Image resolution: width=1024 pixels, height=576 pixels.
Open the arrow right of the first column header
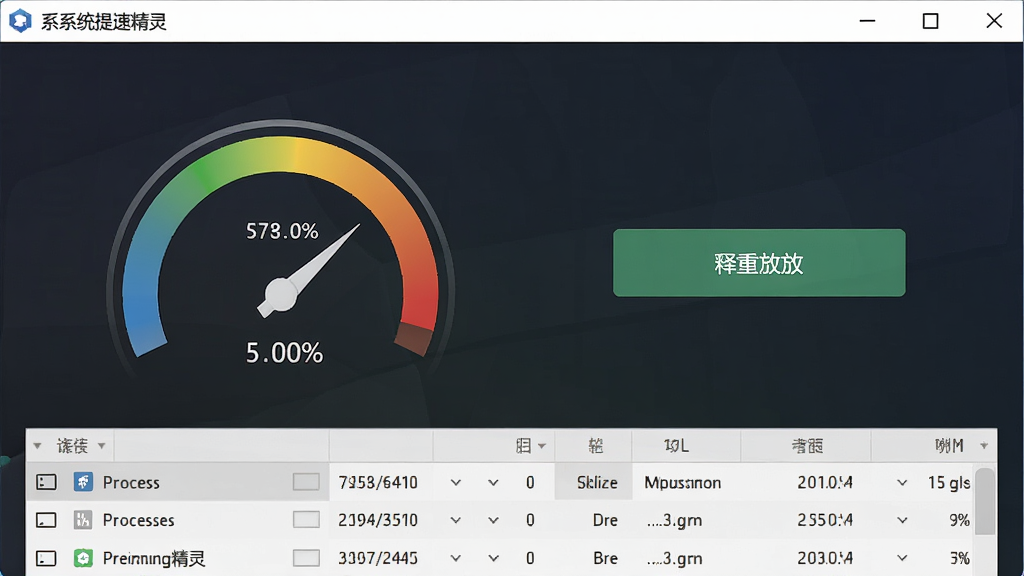tap(101, 446)
